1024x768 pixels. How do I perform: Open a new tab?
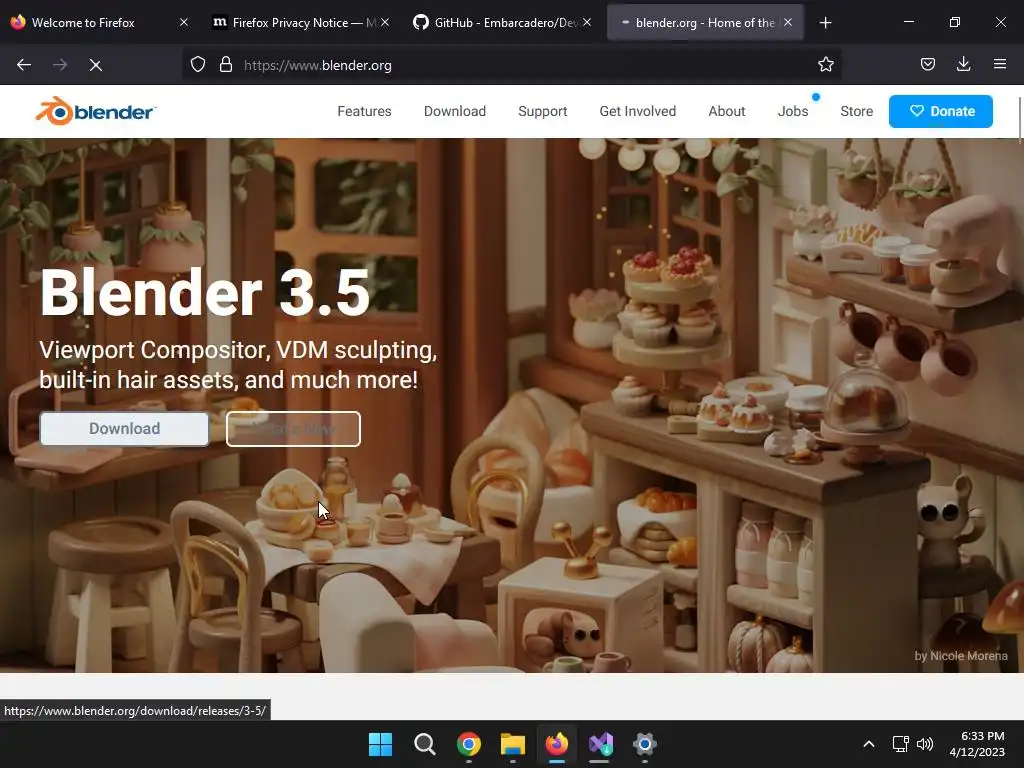pyautogui.click(x=825, y=23)
